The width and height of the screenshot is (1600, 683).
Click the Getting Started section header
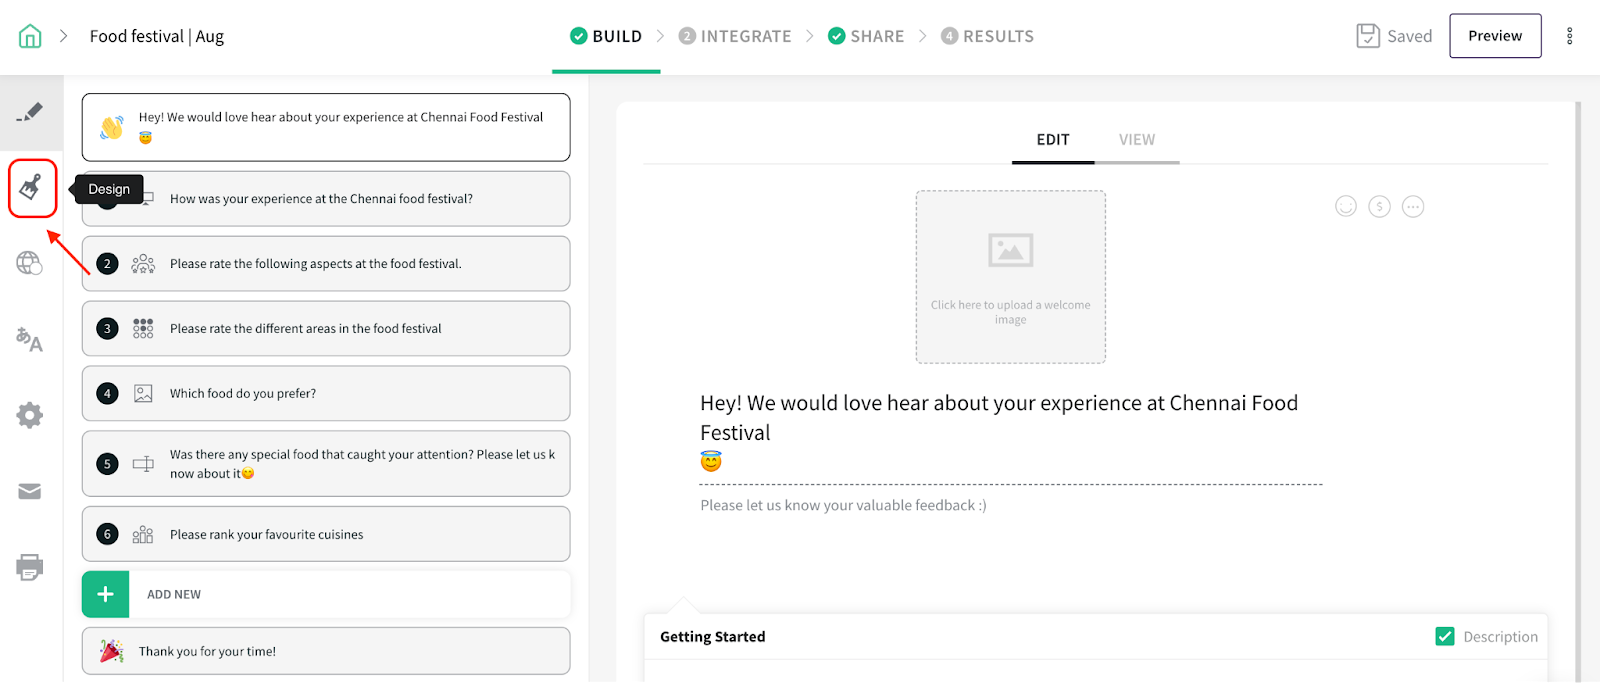[x=713, y=636]
